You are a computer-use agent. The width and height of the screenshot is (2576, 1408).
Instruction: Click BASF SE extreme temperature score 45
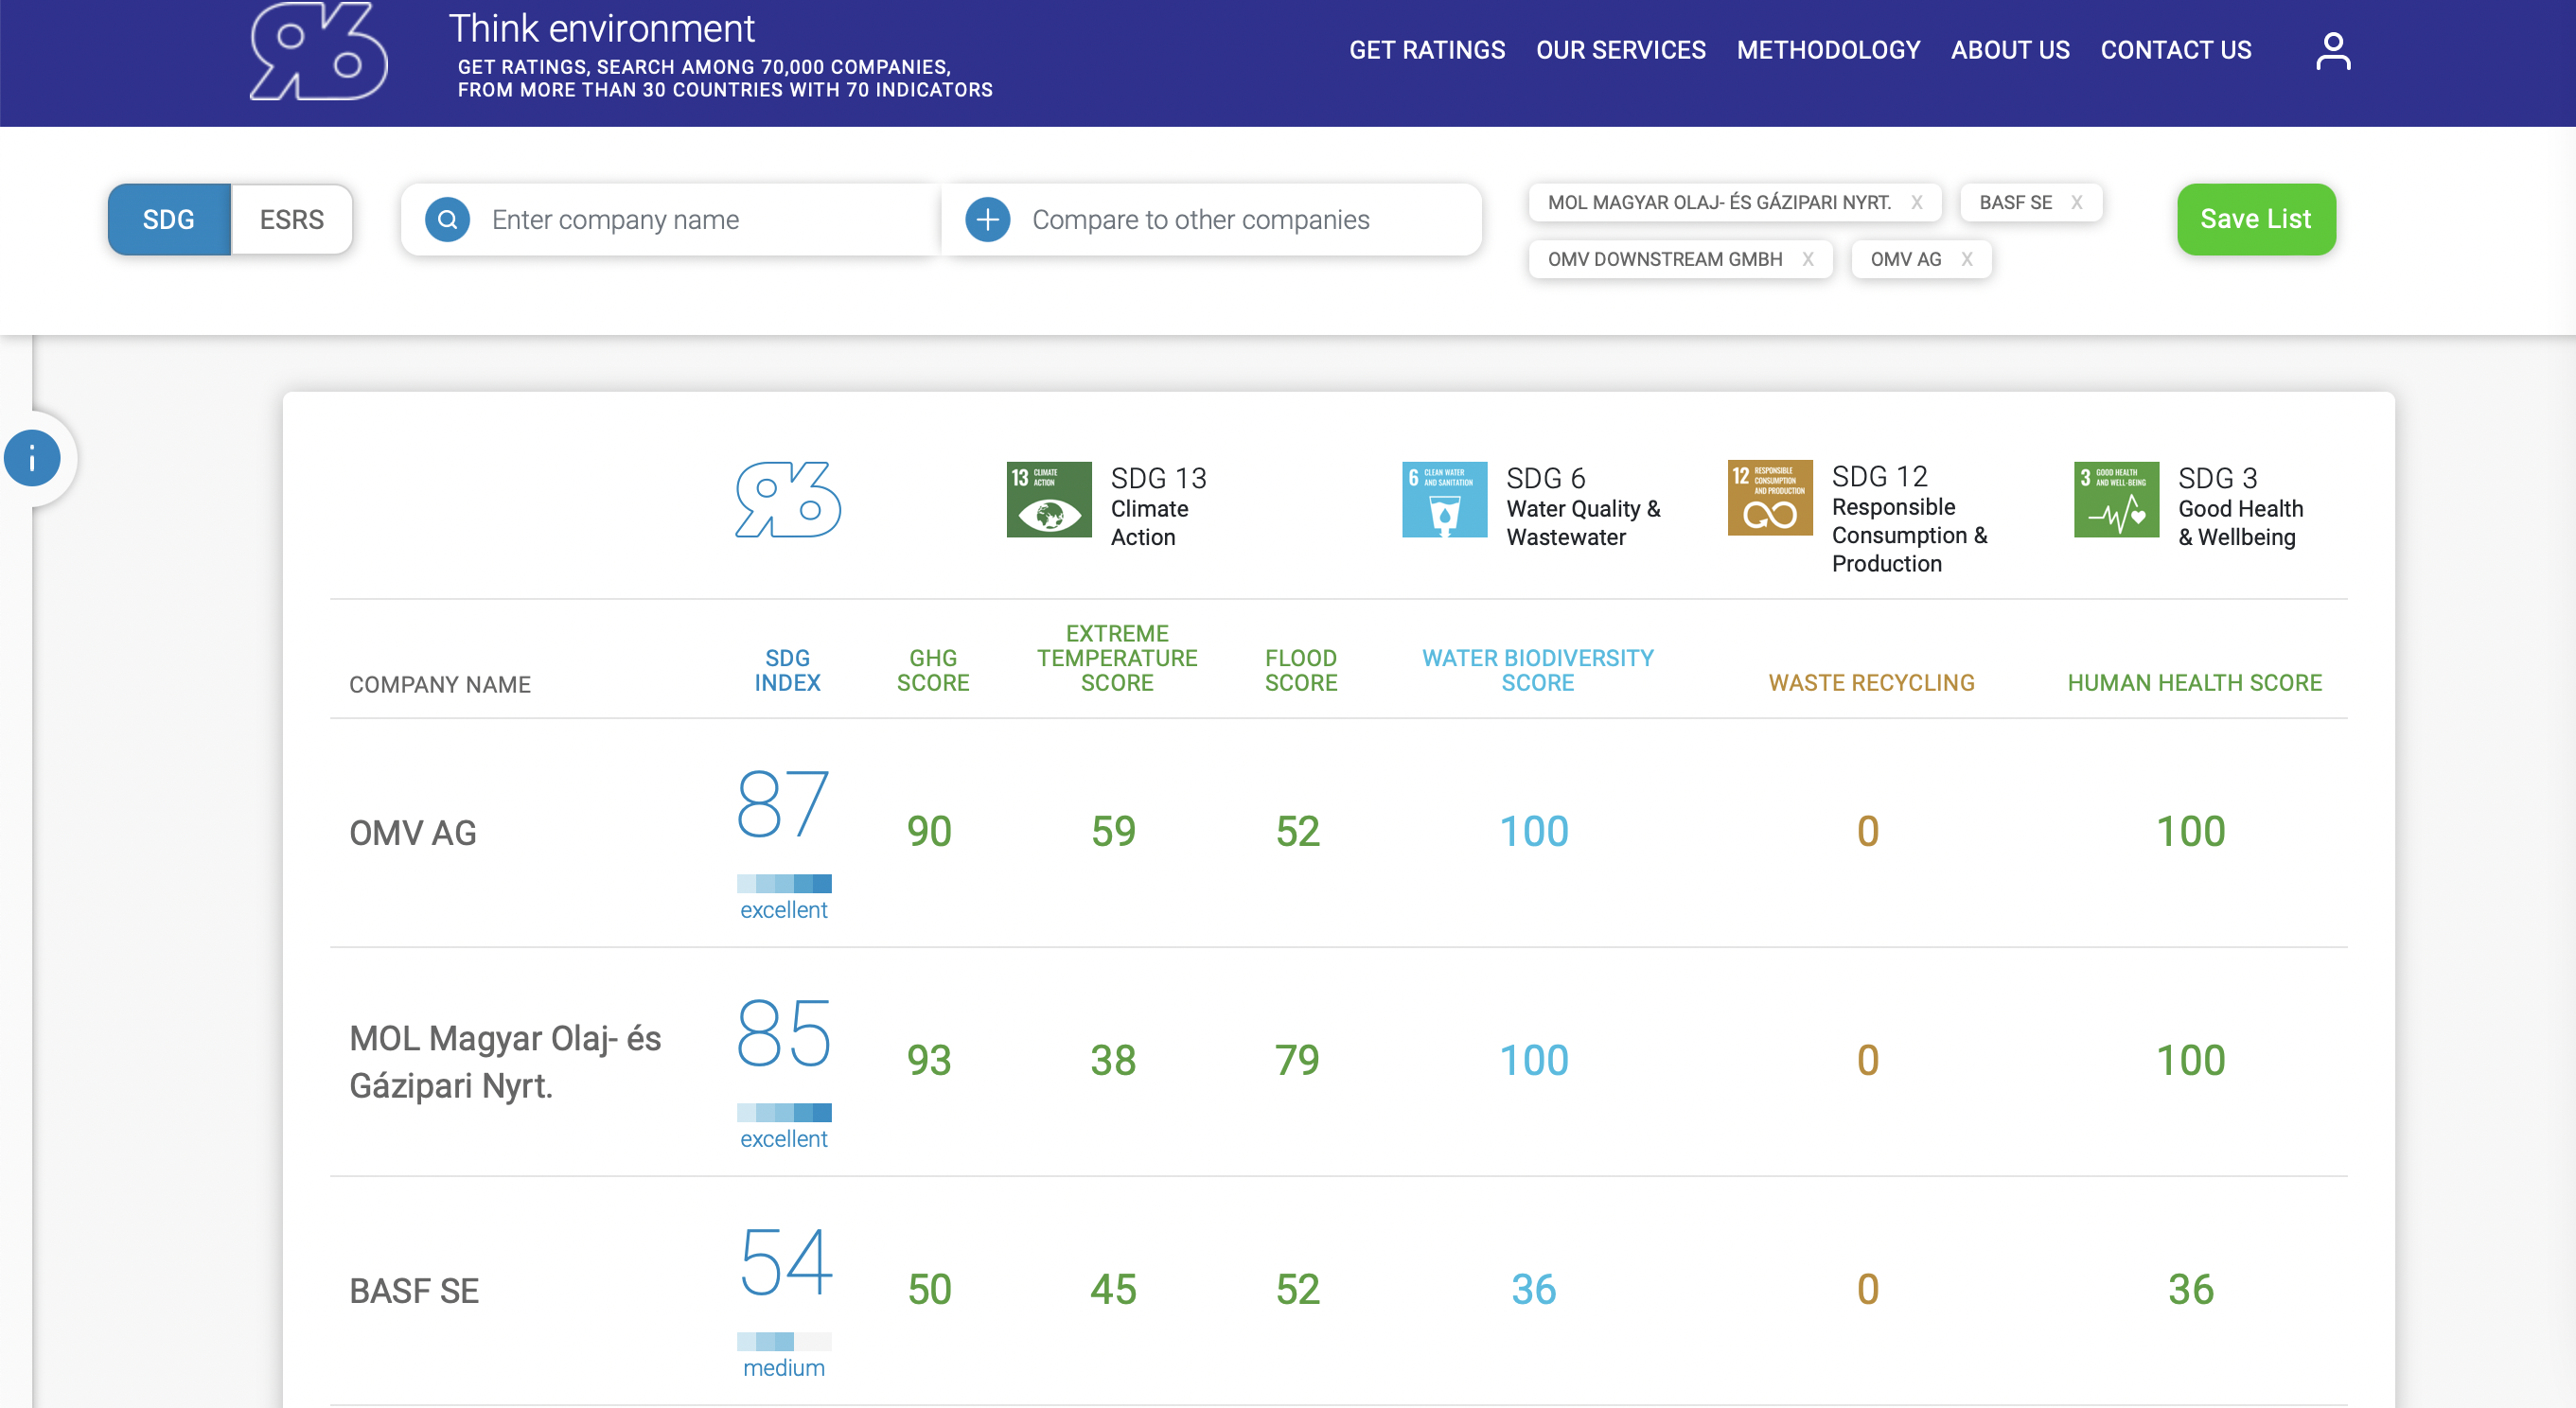[1112, 1289]
